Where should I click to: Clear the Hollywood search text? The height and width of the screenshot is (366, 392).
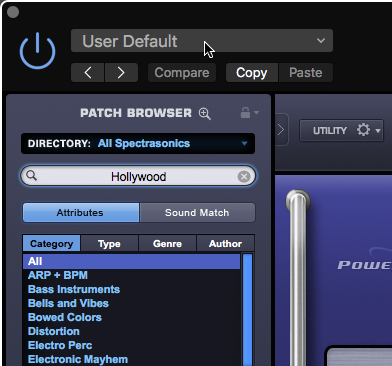pos(244,176)
